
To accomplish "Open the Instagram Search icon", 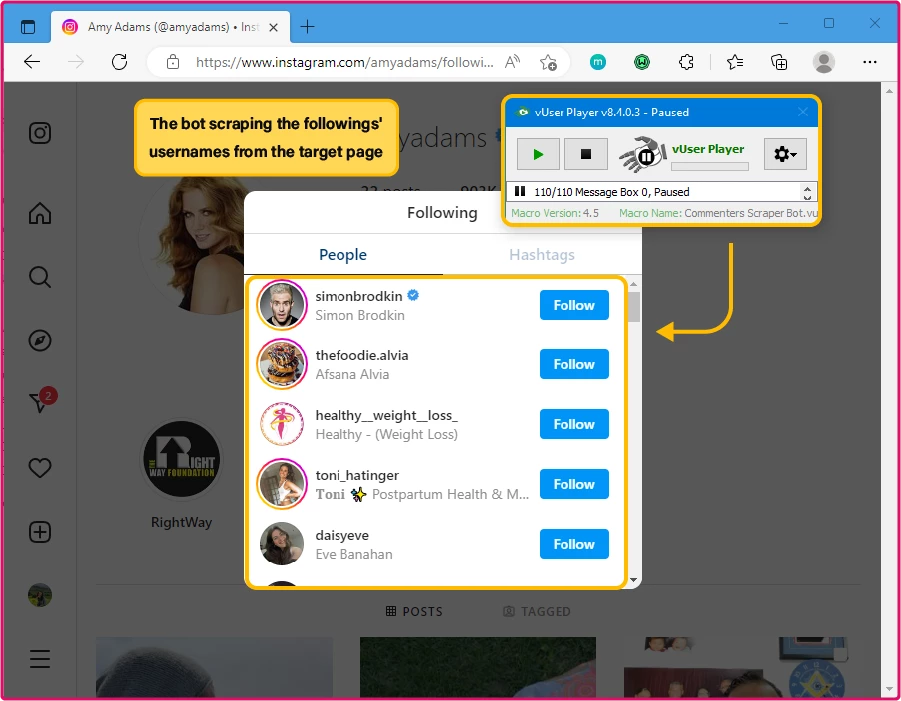I will click(x=40, y=277).
